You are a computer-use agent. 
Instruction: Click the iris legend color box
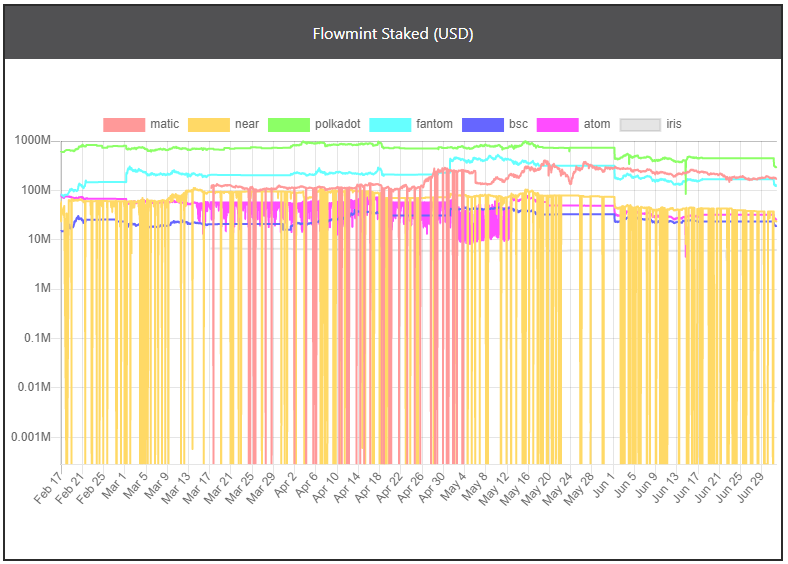tap(640, 125)
